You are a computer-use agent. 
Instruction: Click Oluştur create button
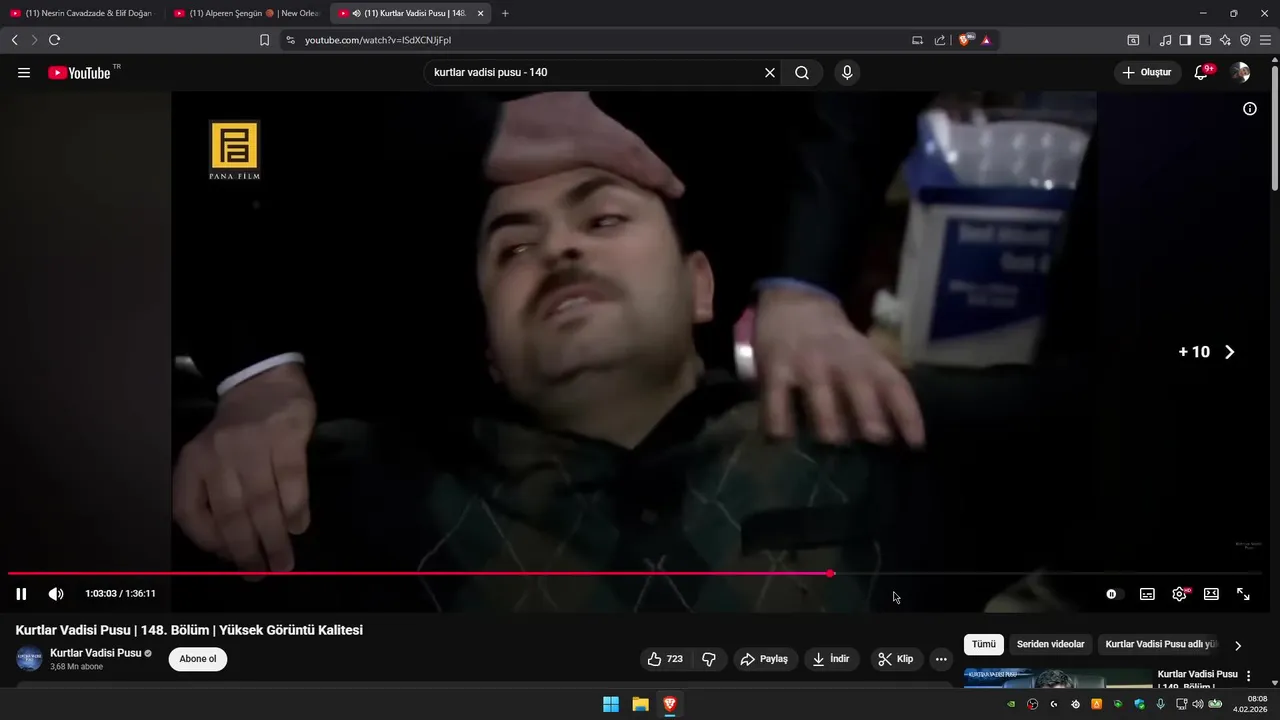pos(1147,73)
